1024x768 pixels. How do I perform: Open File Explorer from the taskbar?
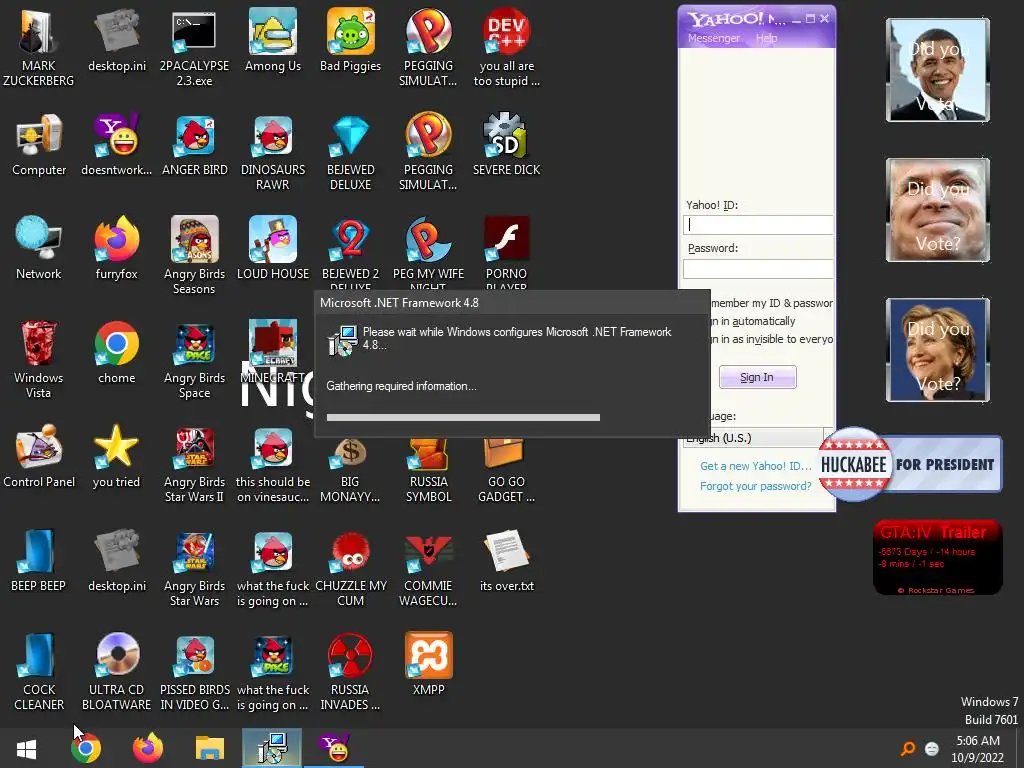[210, 748]
